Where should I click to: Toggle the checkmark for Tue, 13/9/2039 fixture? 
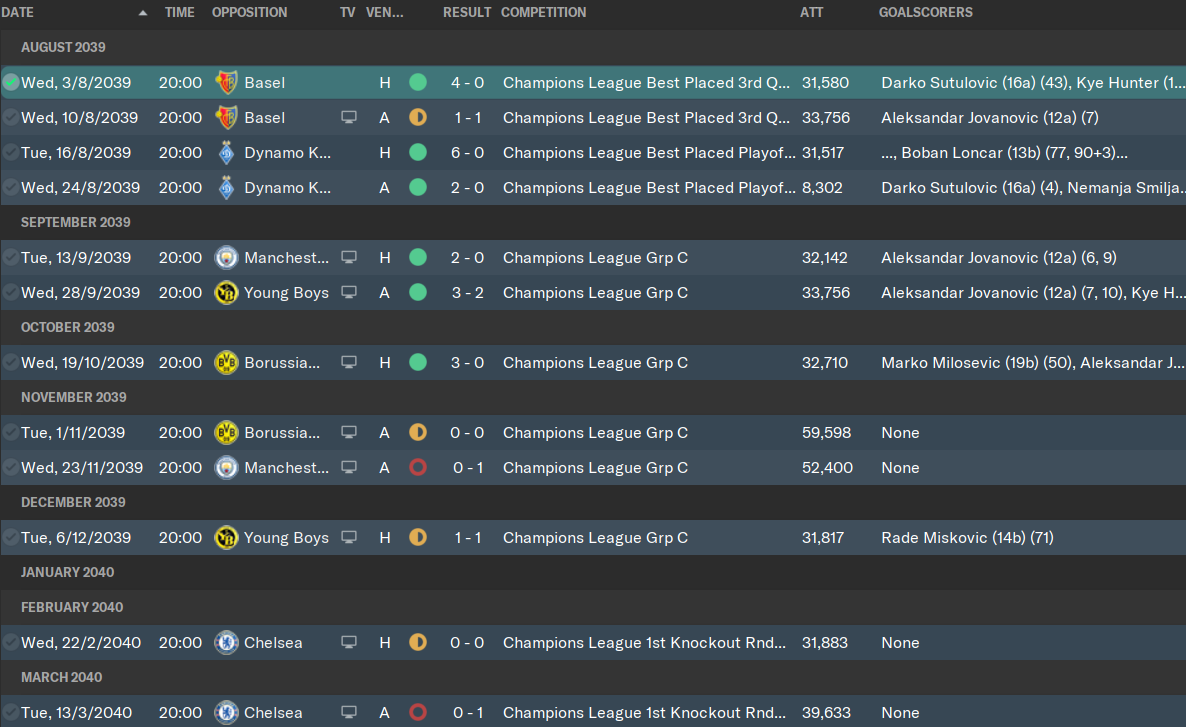coord(11,258)
